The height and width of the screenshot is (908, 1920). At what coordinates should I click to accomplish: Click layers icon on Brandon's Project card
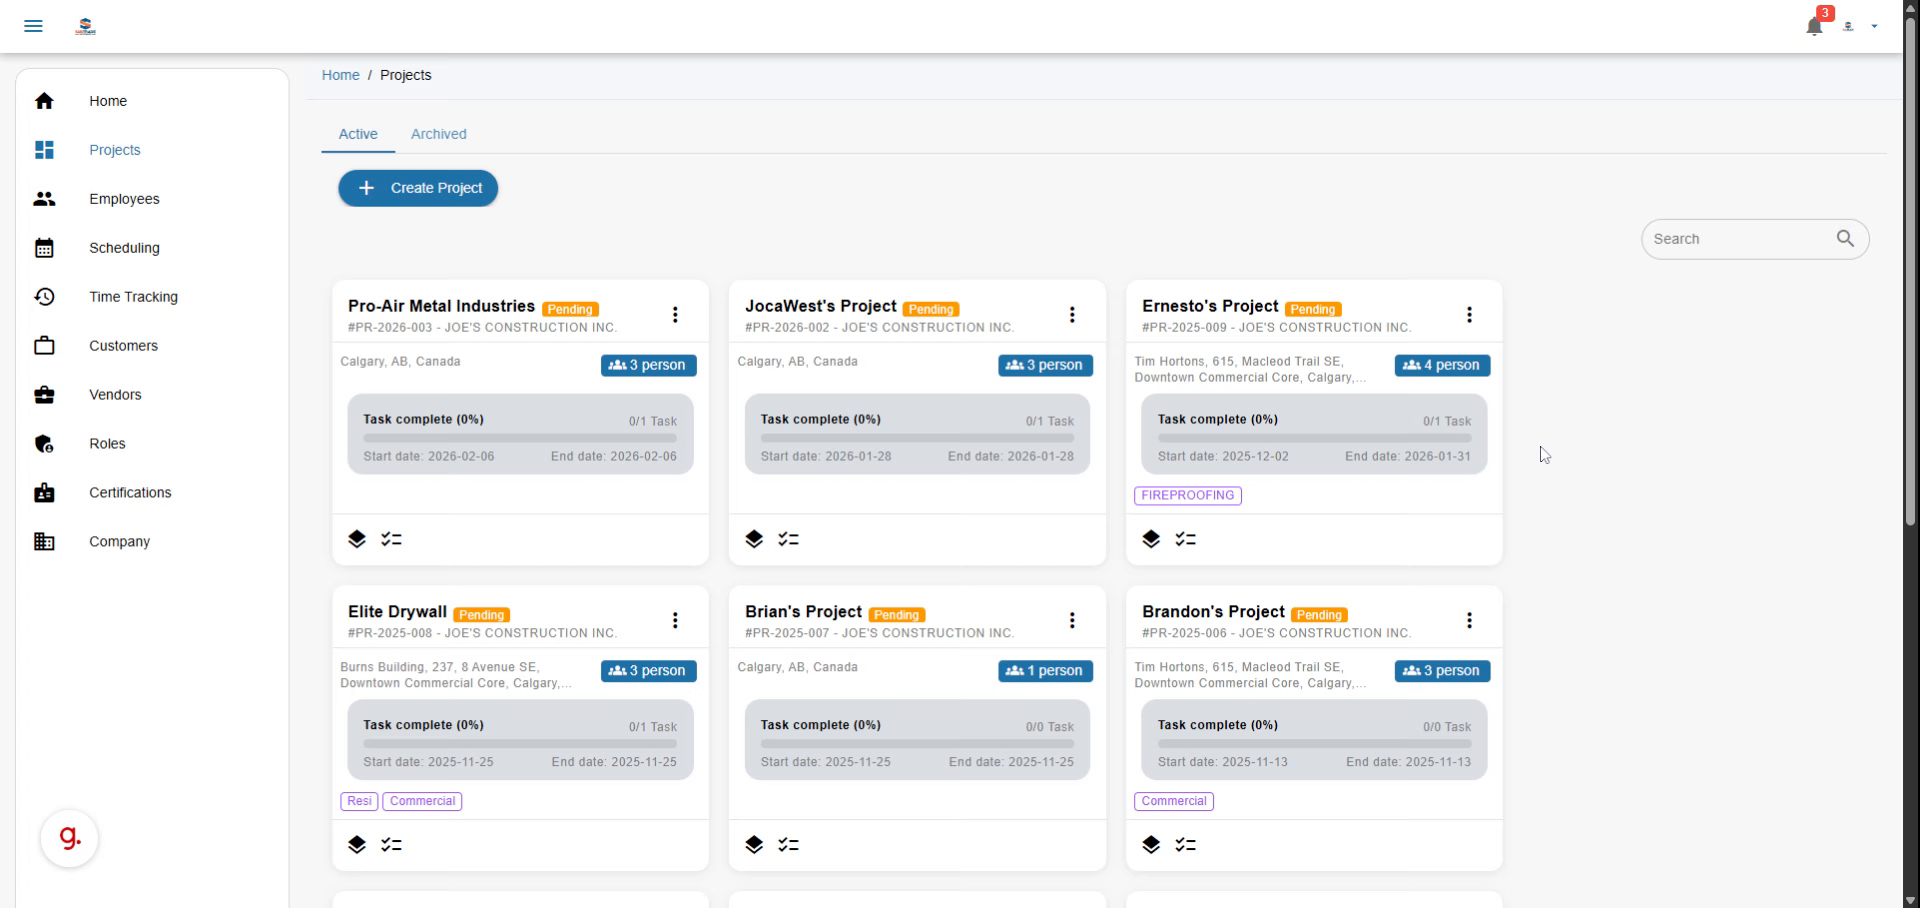click(x=1151, y=845)
